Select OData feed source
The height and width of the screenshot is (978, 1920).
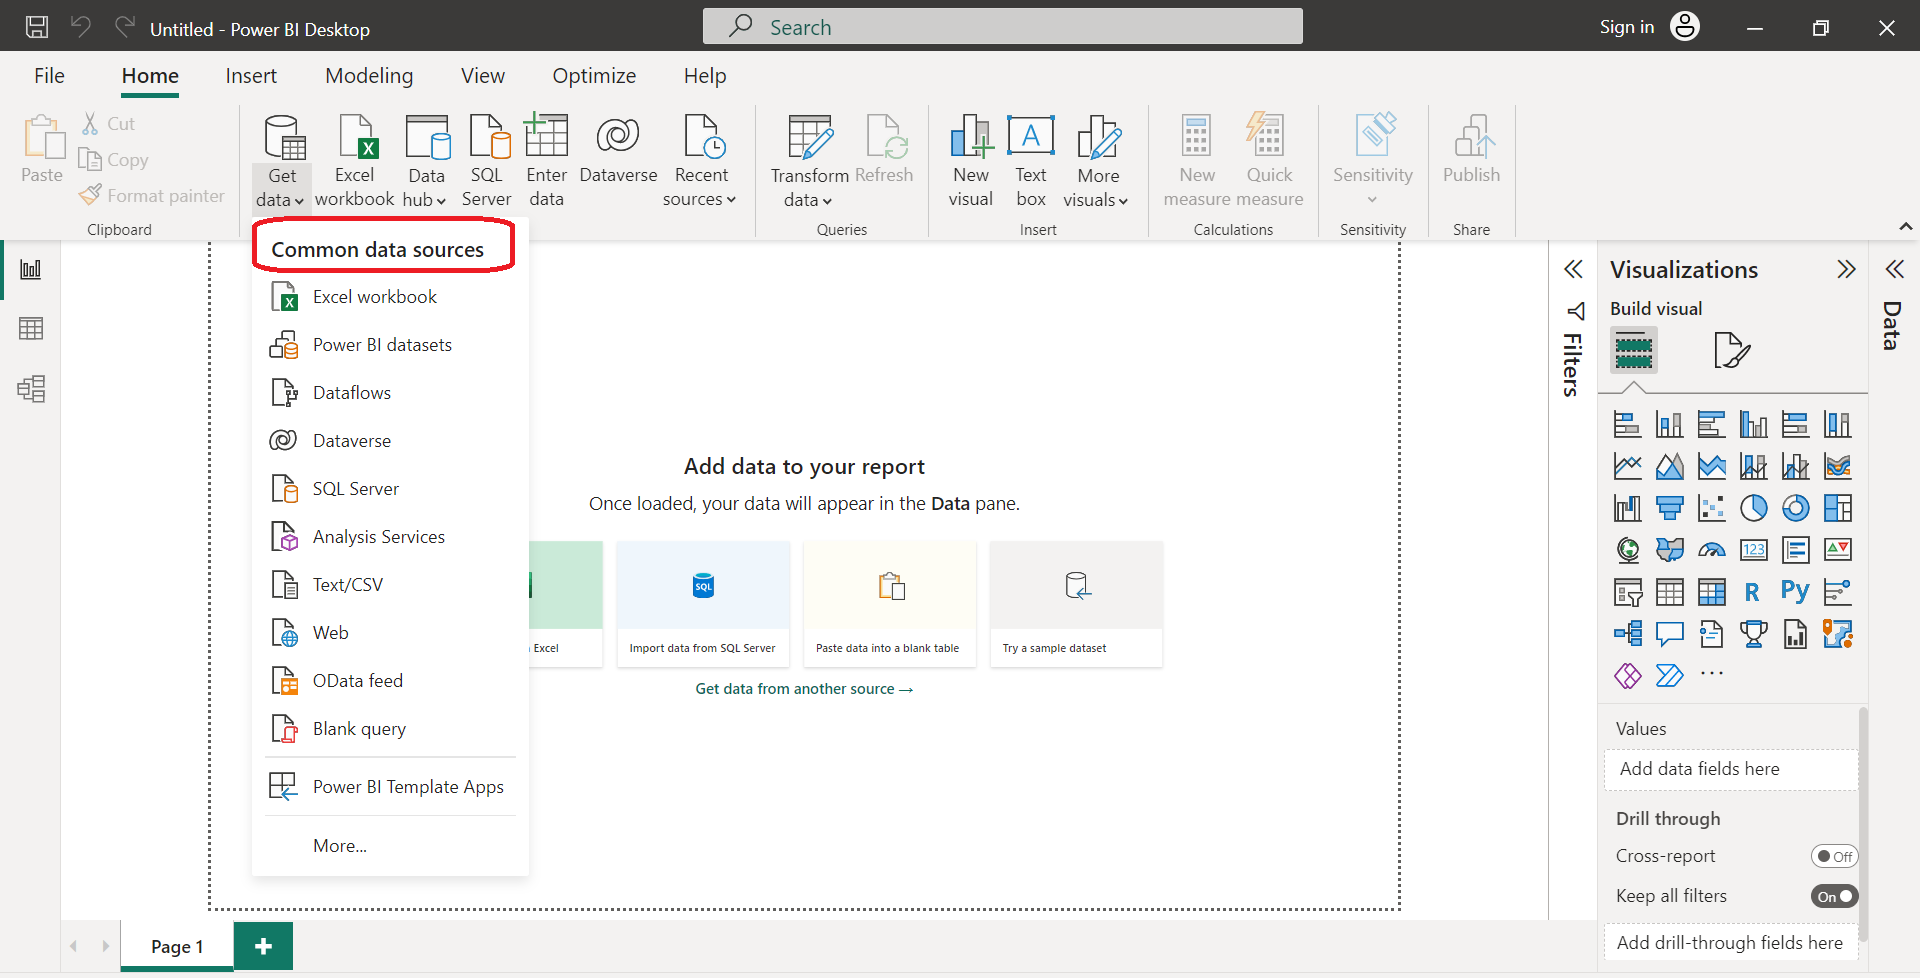click(390, 681)
